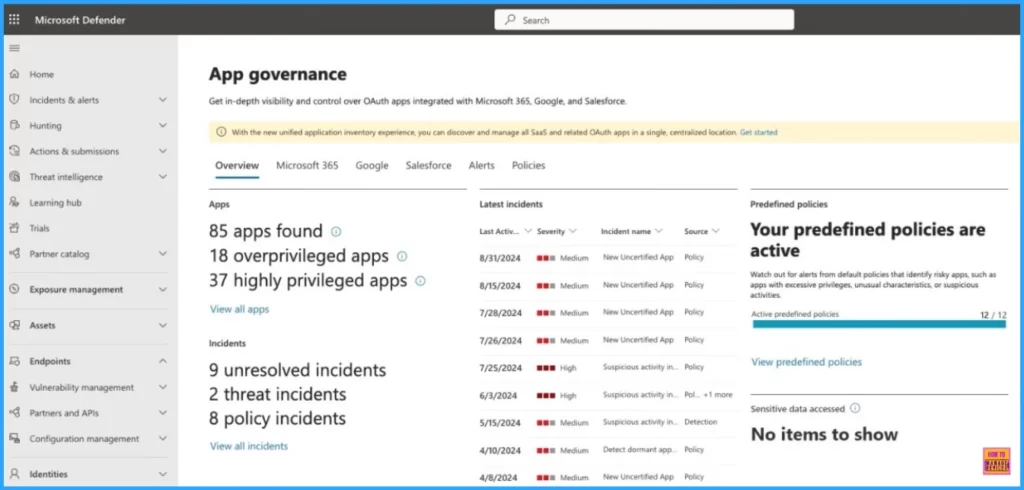Switch to the Salesforce tab
1024x490 pixels.
pos(428,166)
